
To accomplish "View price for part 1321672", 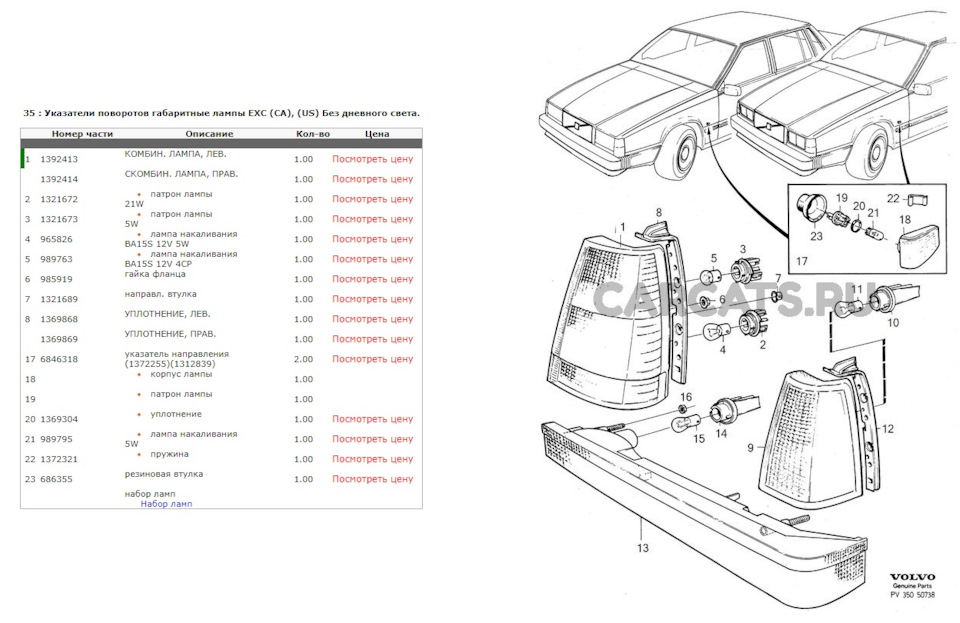I will coord(372,199).
